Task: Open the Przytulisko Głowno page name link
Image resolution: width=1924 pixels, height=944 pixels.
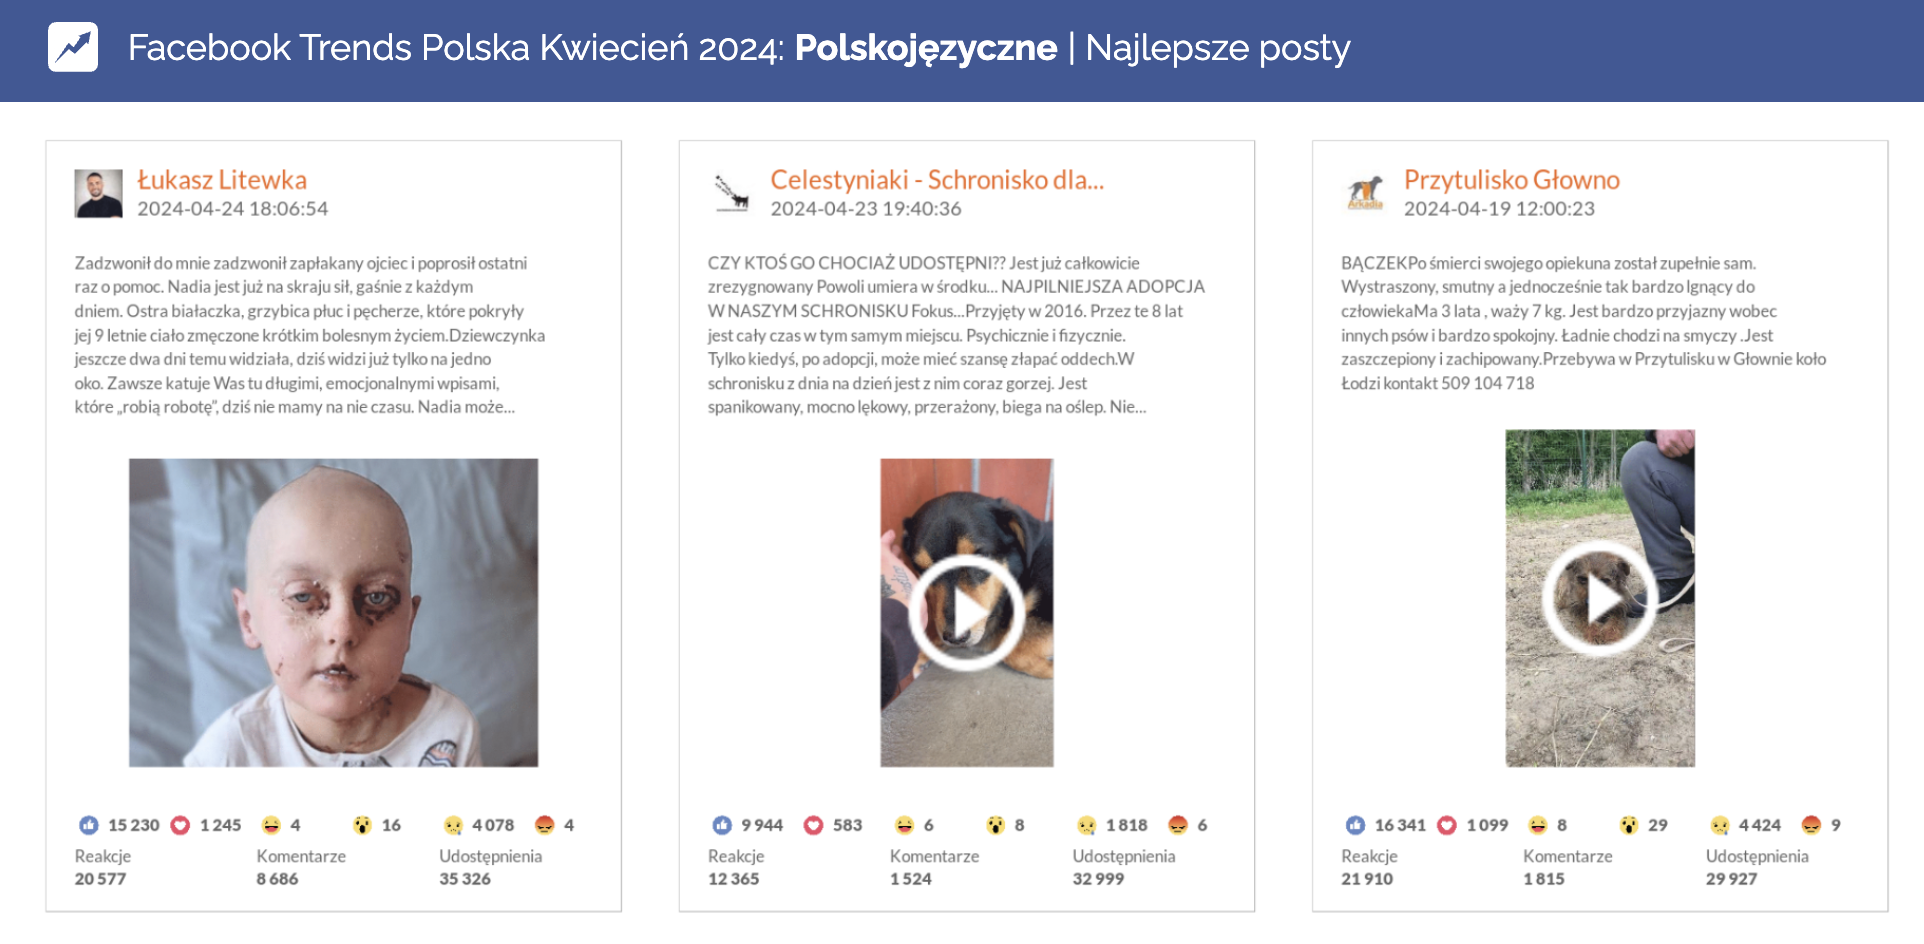Action: (x=1511, y=180)
